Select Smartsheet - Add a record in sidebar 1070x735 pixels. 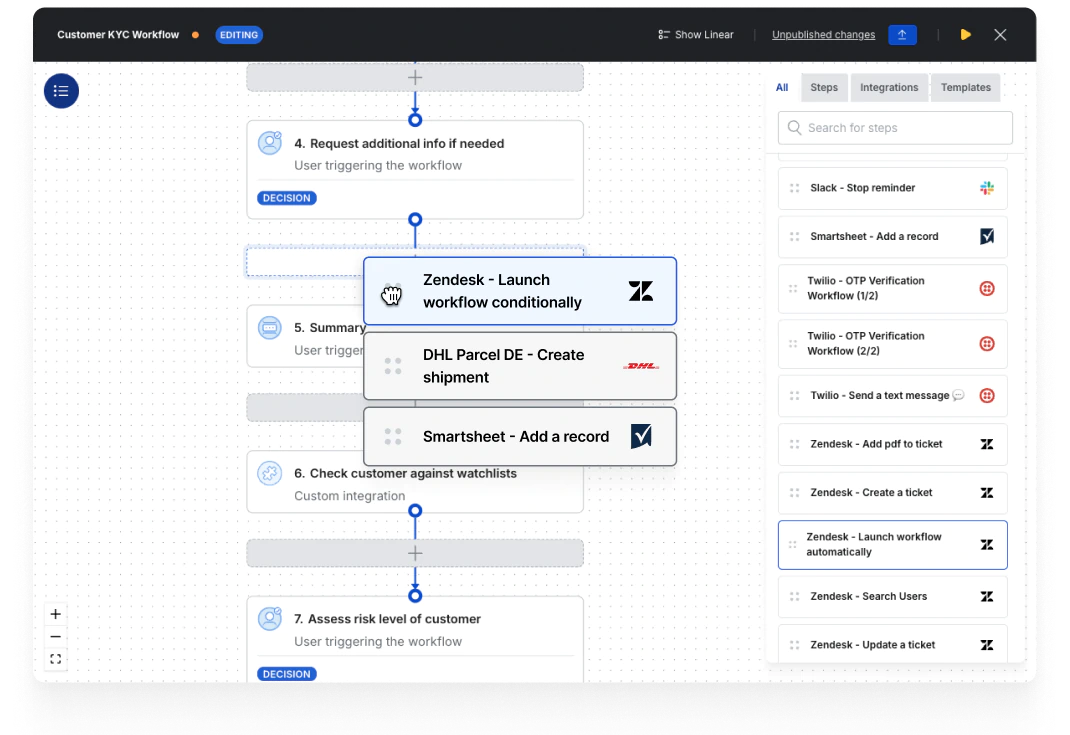(892, 236)
